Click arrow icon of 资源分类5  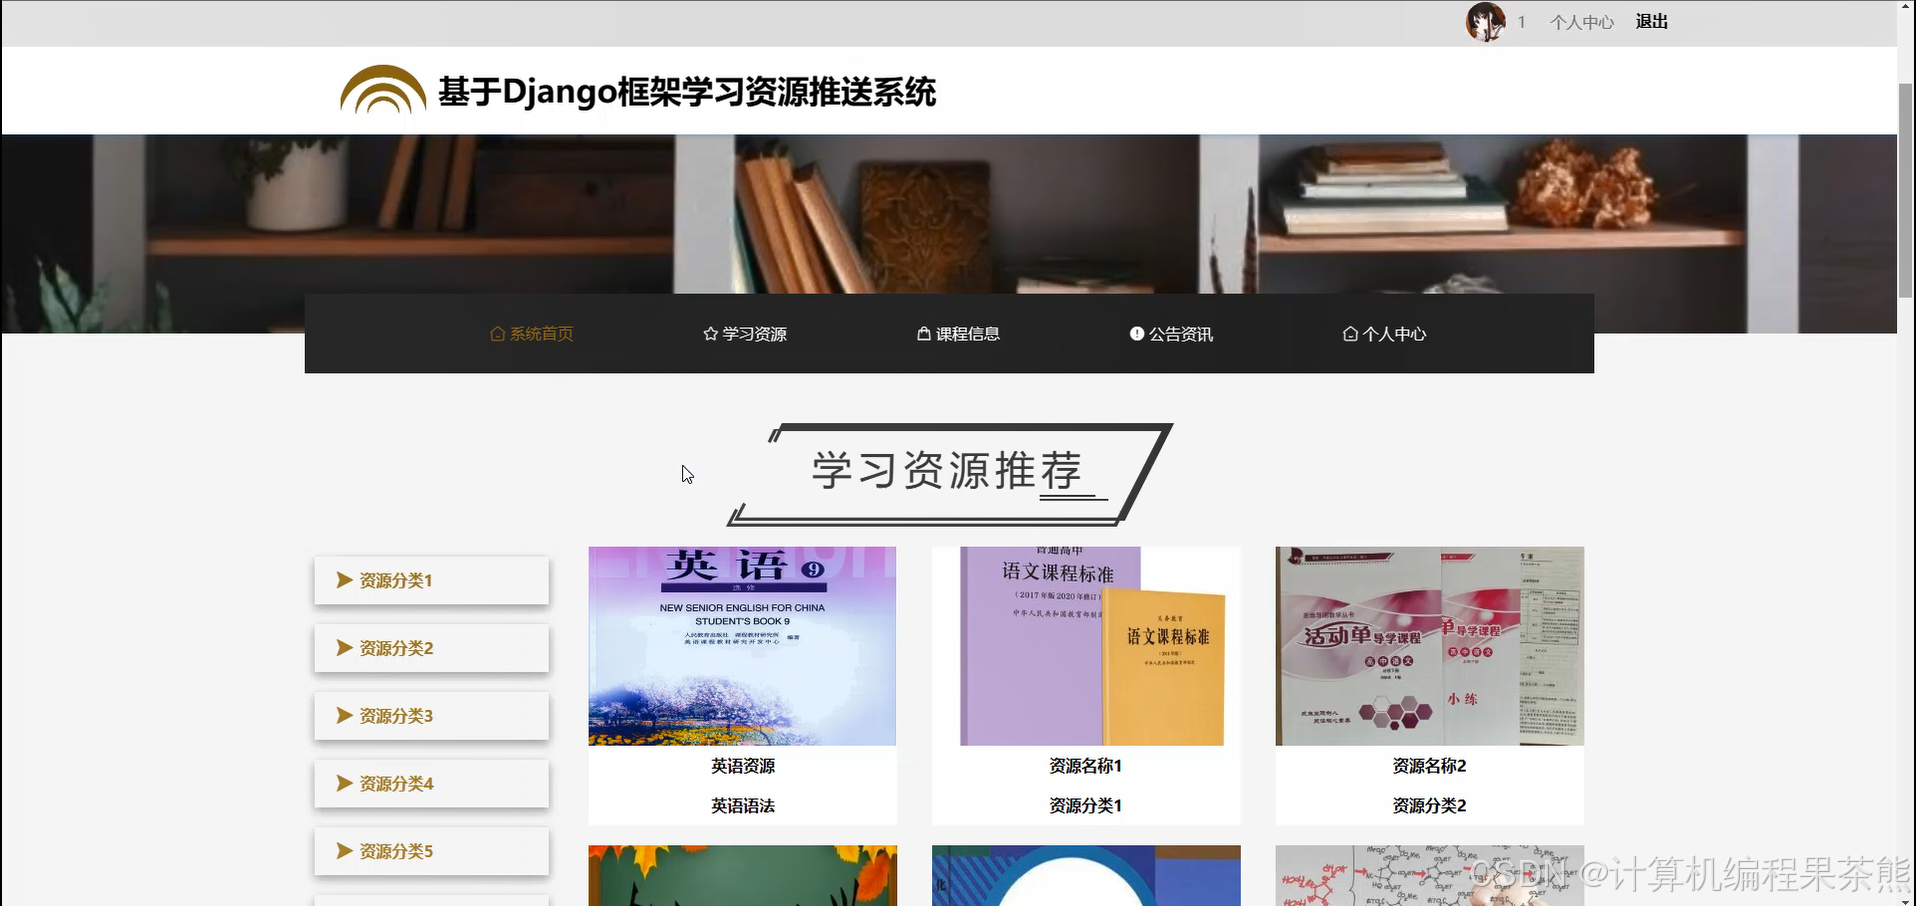pos(344,851)
